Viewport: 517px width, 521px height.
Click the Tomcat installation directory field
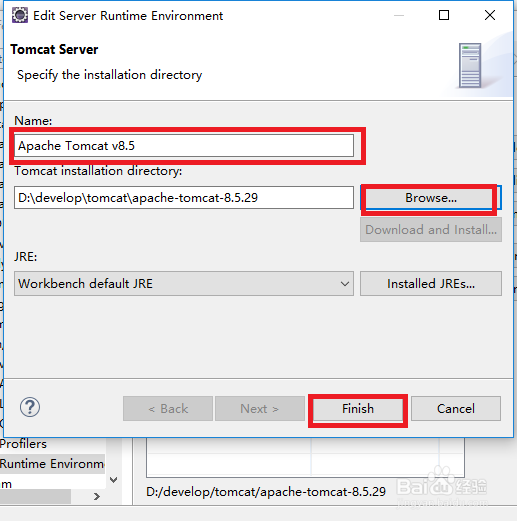point(184,198)
